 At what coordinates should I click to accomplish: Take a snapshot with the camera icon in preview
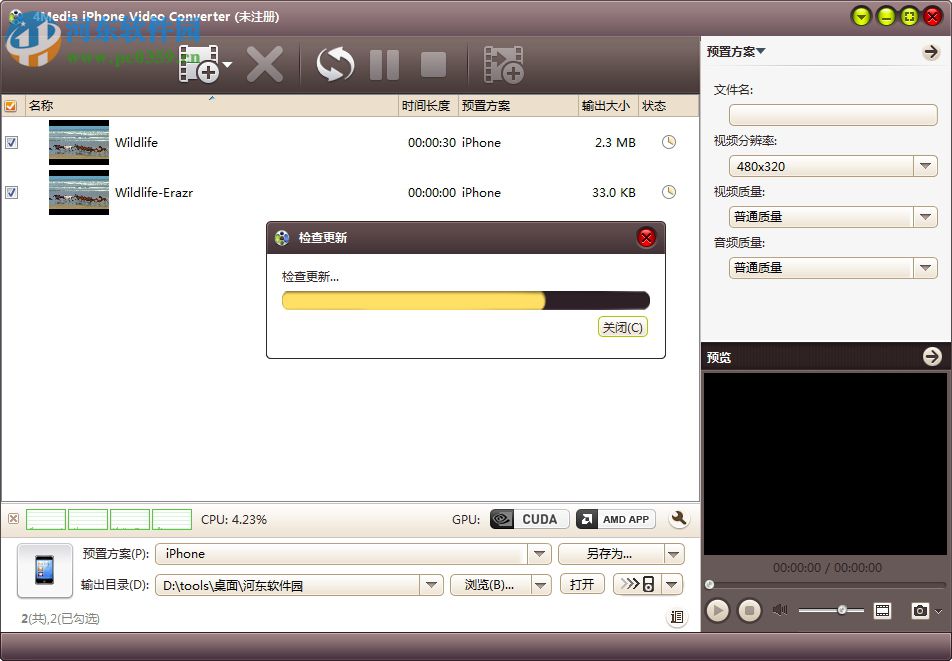922,610
